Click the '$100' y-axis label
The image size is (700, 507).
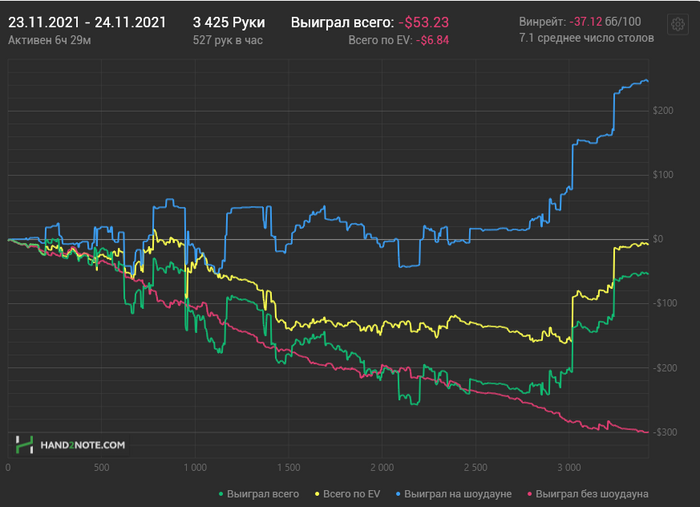pyautogui.click(x=663, y=175)
